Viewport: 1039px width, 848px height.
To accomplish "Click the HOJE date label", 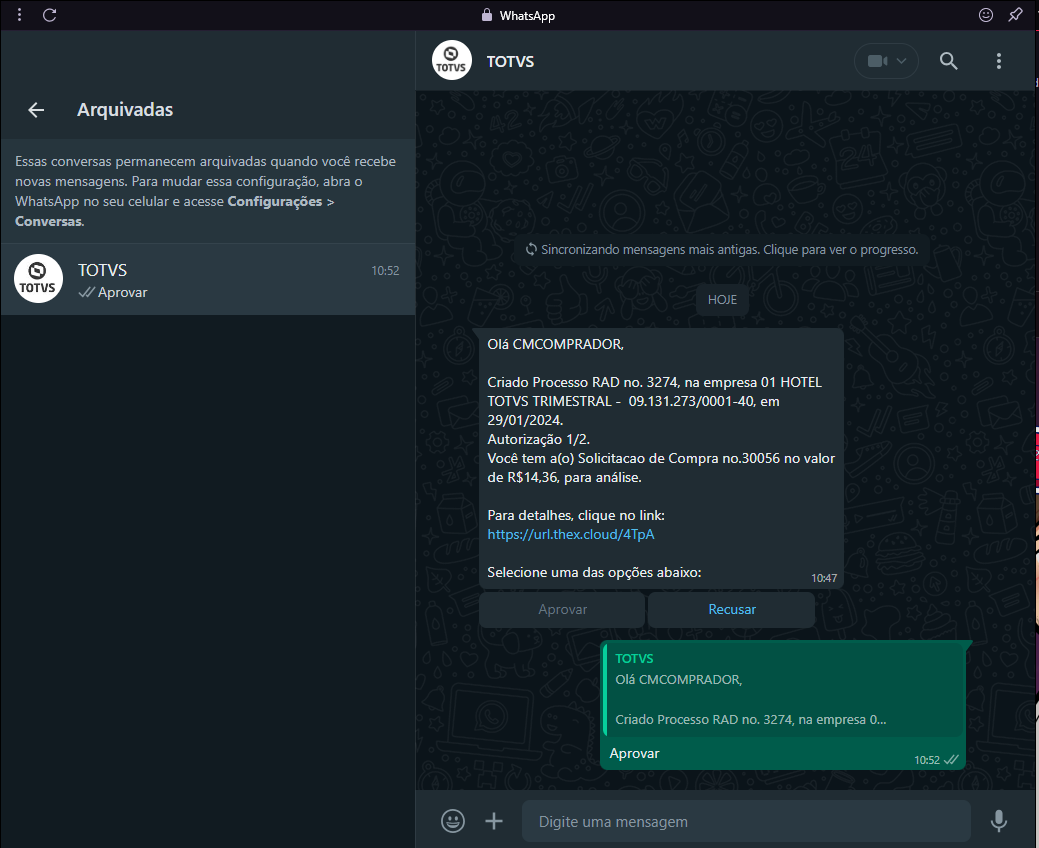I will 722,299.
